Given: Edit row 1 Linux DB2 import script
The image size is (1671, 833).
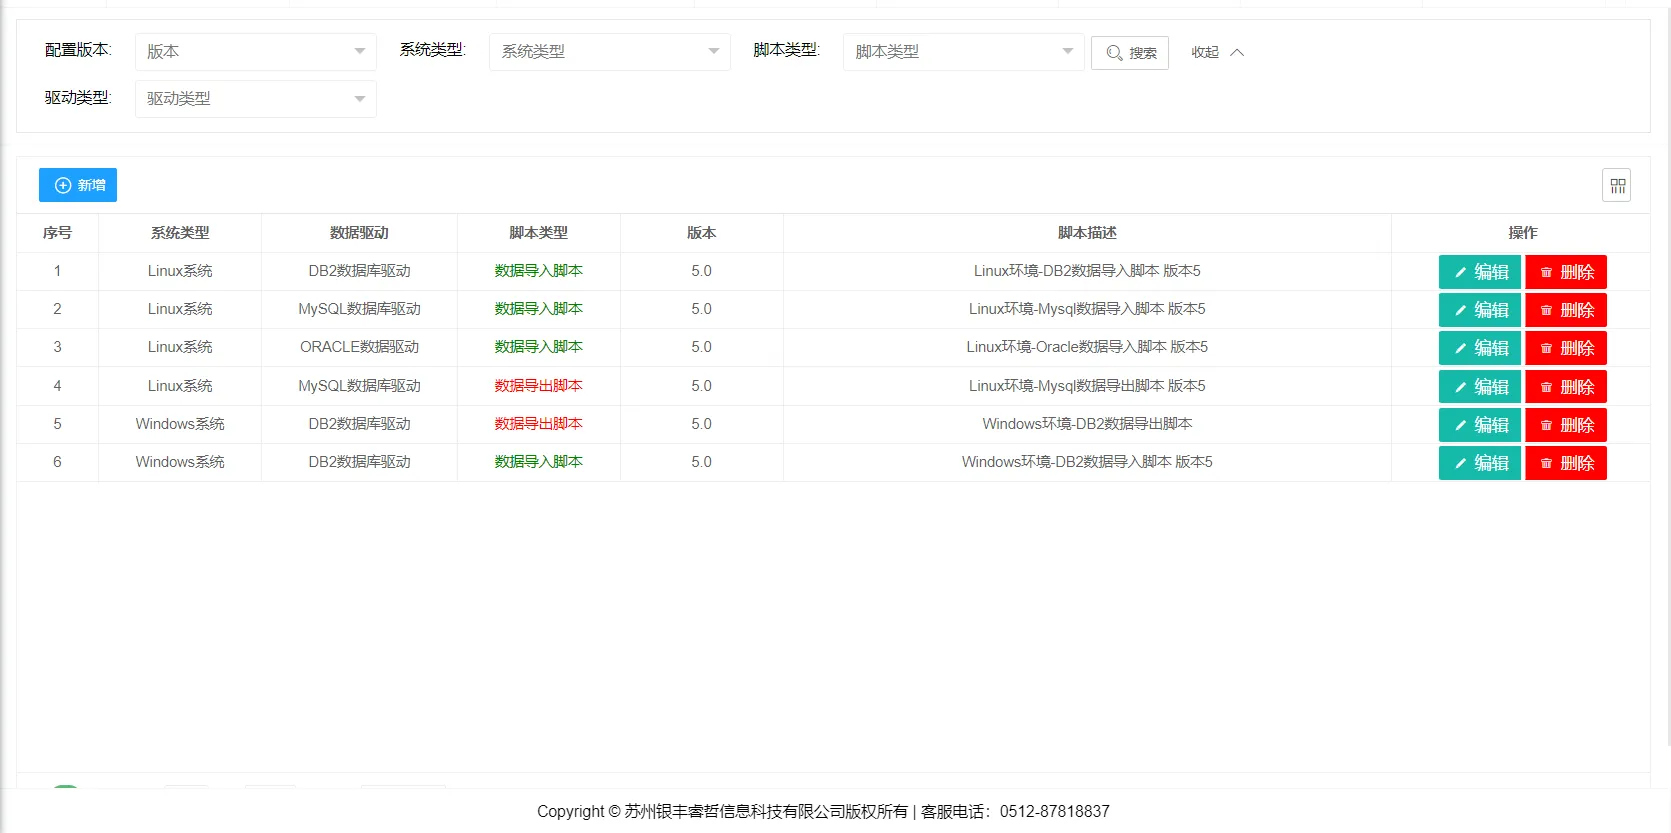Looking at the screenshot, I should tap(1479, 272).
